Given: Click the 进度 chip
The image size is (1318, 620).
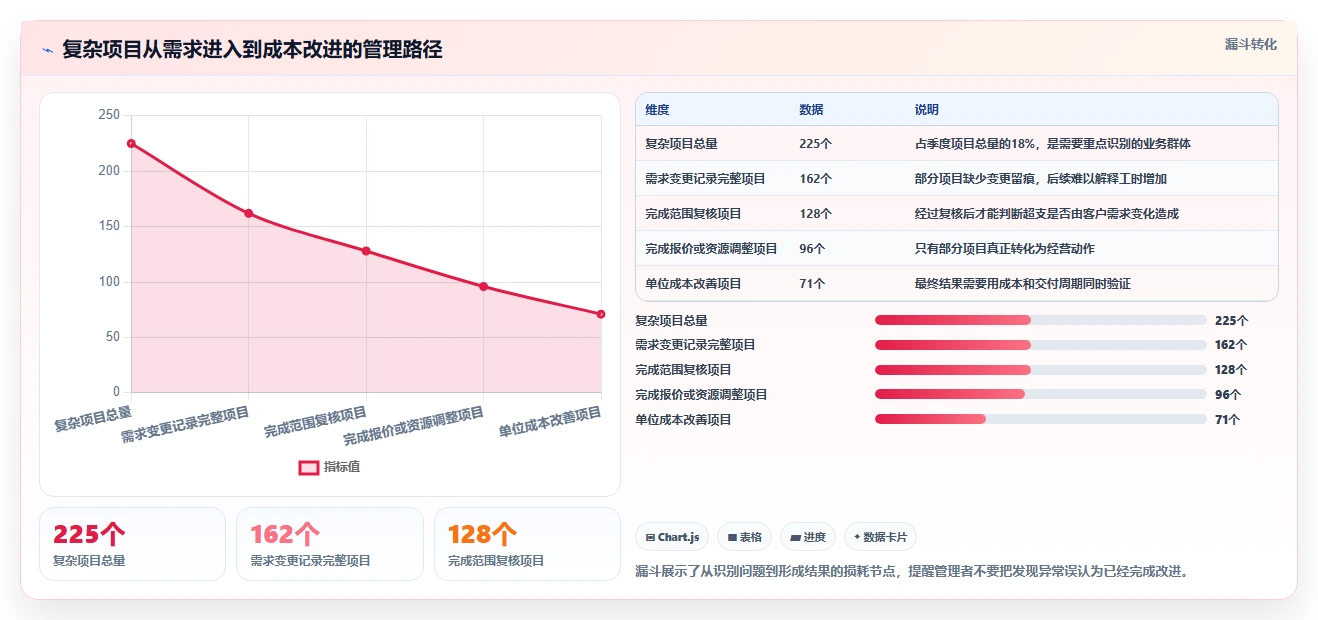Looking at the screenshot, I should (808, 537).
